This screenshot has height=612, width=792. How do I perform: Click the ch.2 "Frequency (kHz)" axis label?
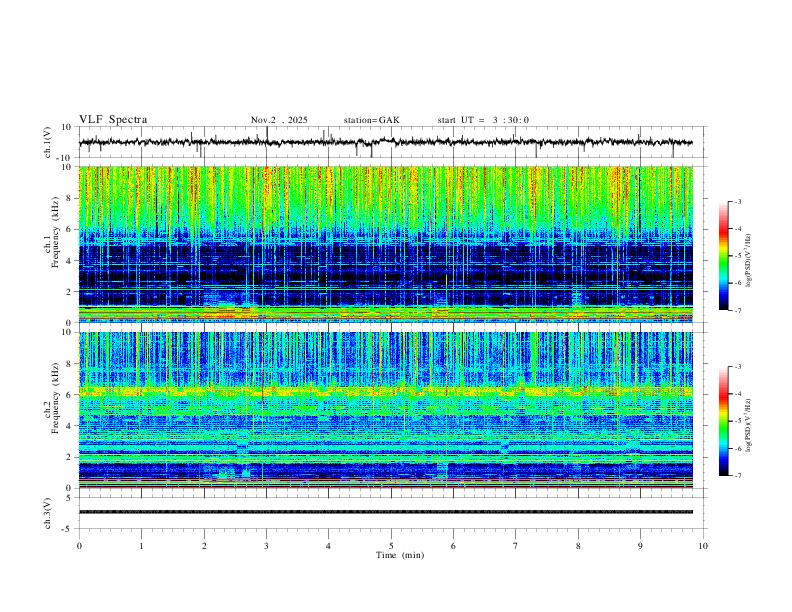[55, 397]
